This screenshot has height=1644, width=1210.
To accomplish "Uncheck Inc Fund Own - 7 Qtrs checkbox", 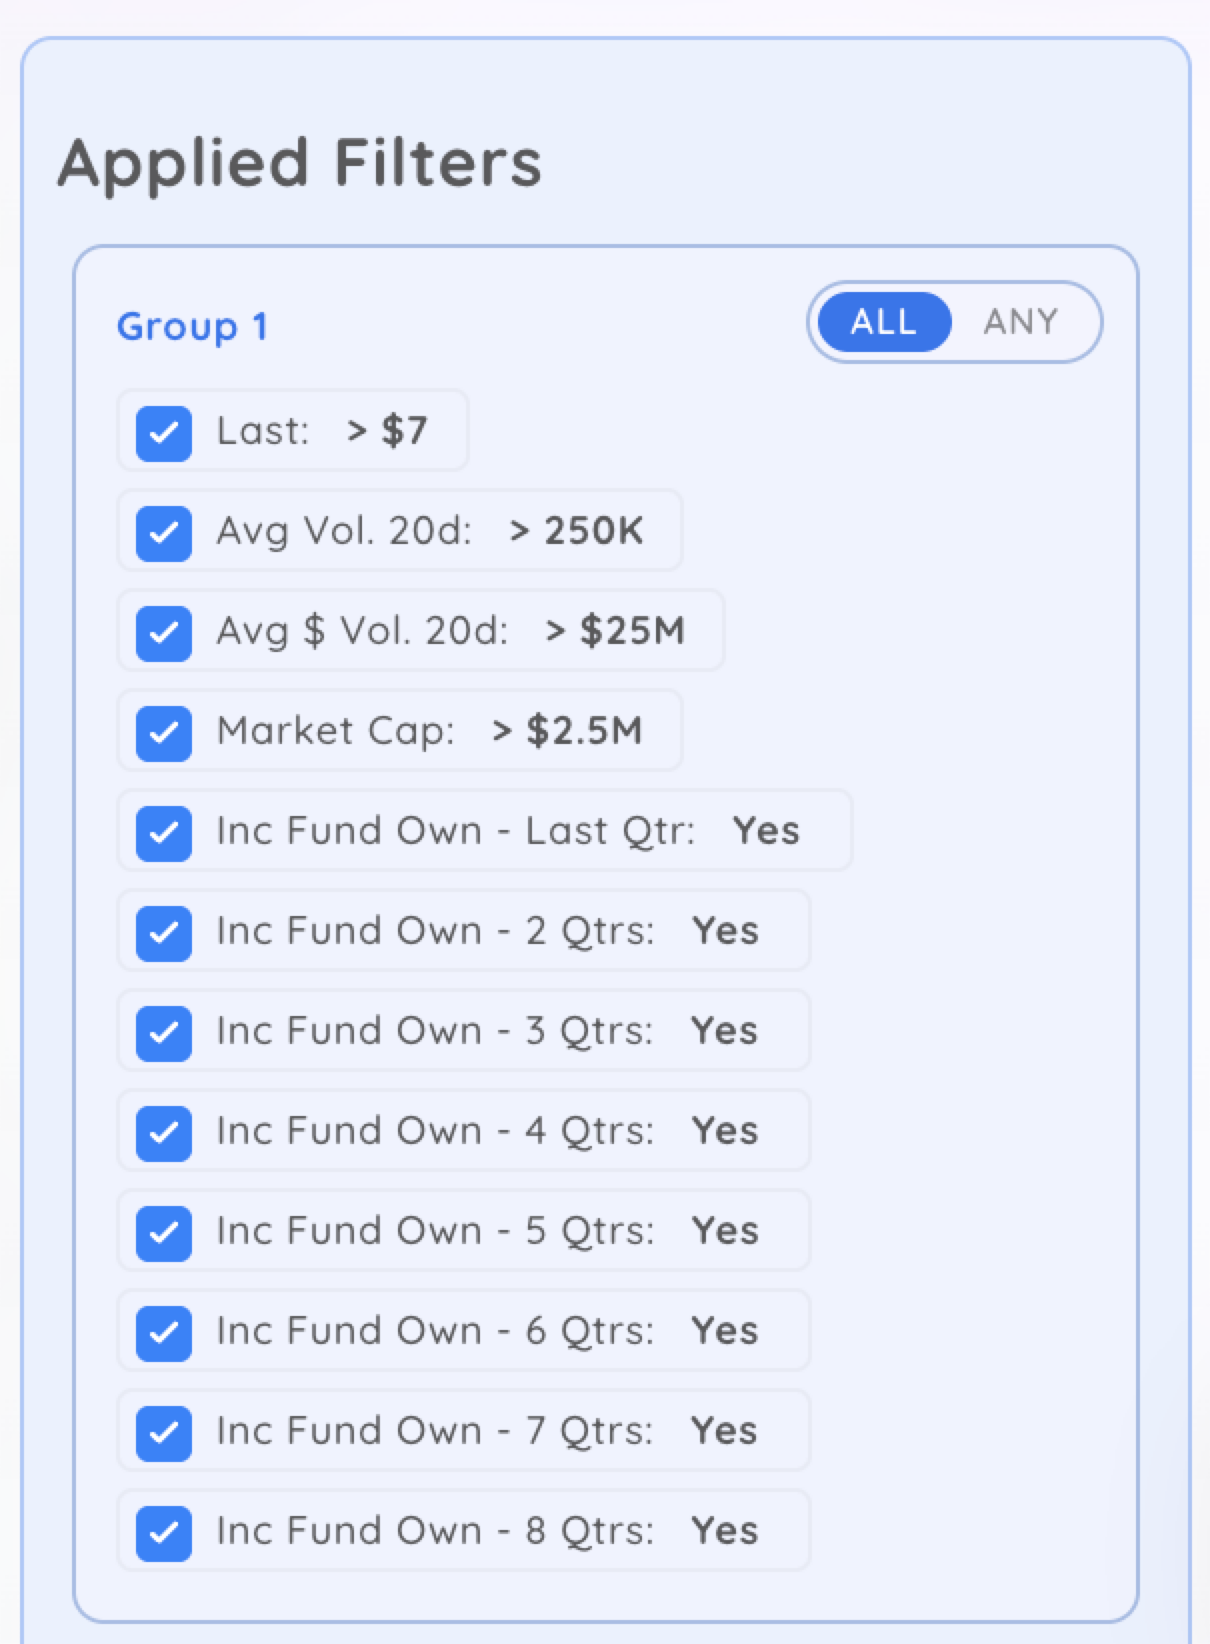I will pos(164,1433).
